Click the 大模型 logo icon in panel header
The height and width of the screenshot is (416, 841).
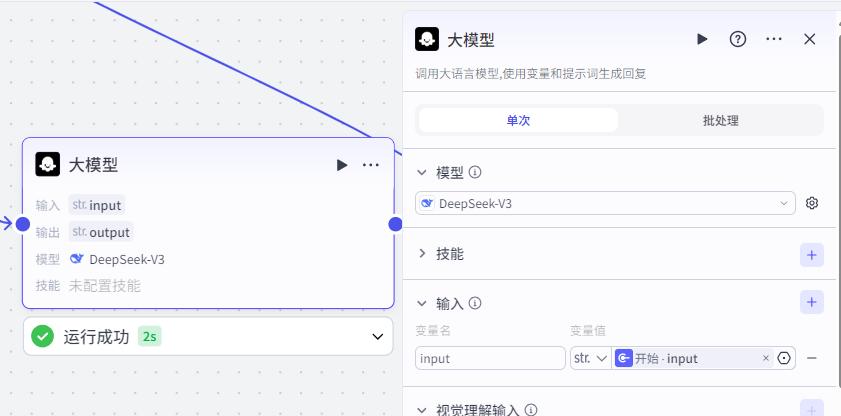(x=427, y=39)
